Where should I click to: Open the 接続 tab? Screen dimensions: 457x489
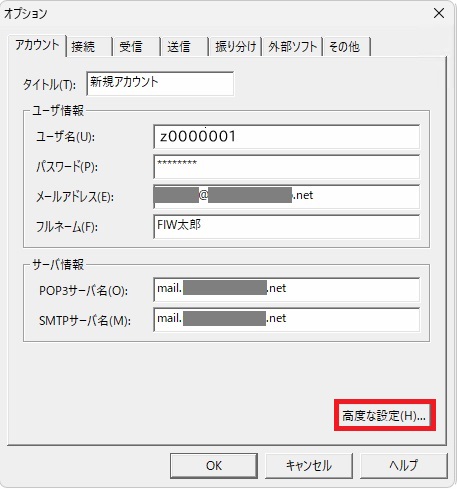[x=89, y=47]
